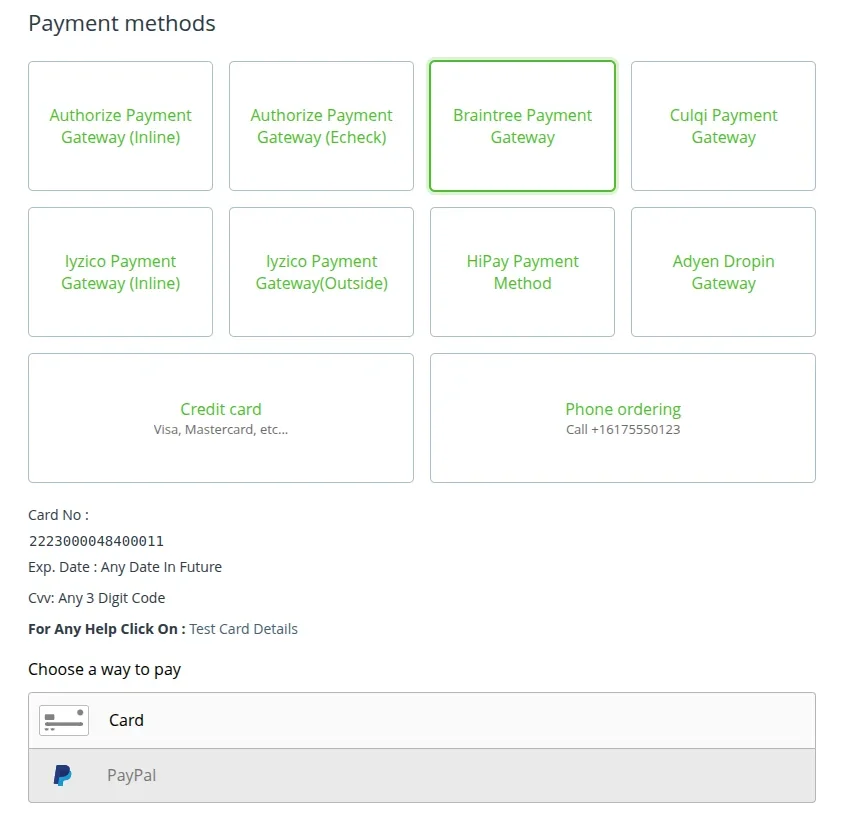Viewport: 850px width, 827px height.
Task: Choose the Culqi Payment Gateway option
Action: point(723,126)
